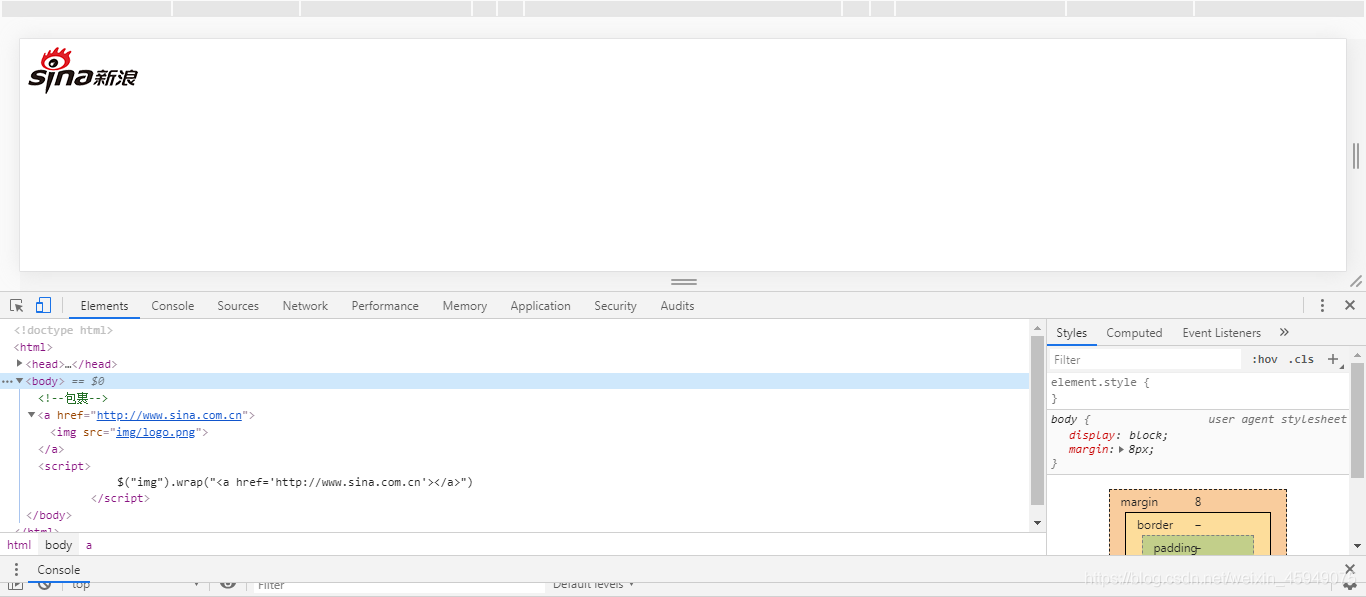Toggle the .cls element classes panel
Viewport: 1366px width, 597px height.
(x=1301, y=359)
